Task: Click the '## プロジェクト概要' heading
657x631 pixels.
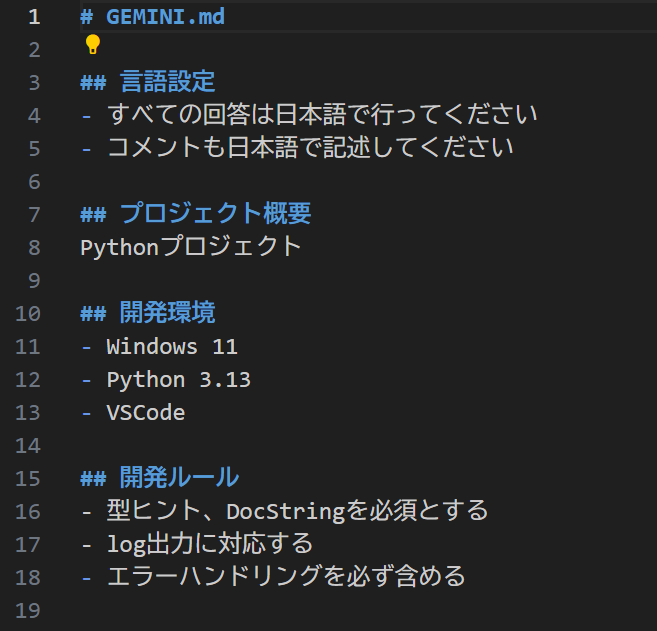Action: pyautogui.click(x=196, y=213)
